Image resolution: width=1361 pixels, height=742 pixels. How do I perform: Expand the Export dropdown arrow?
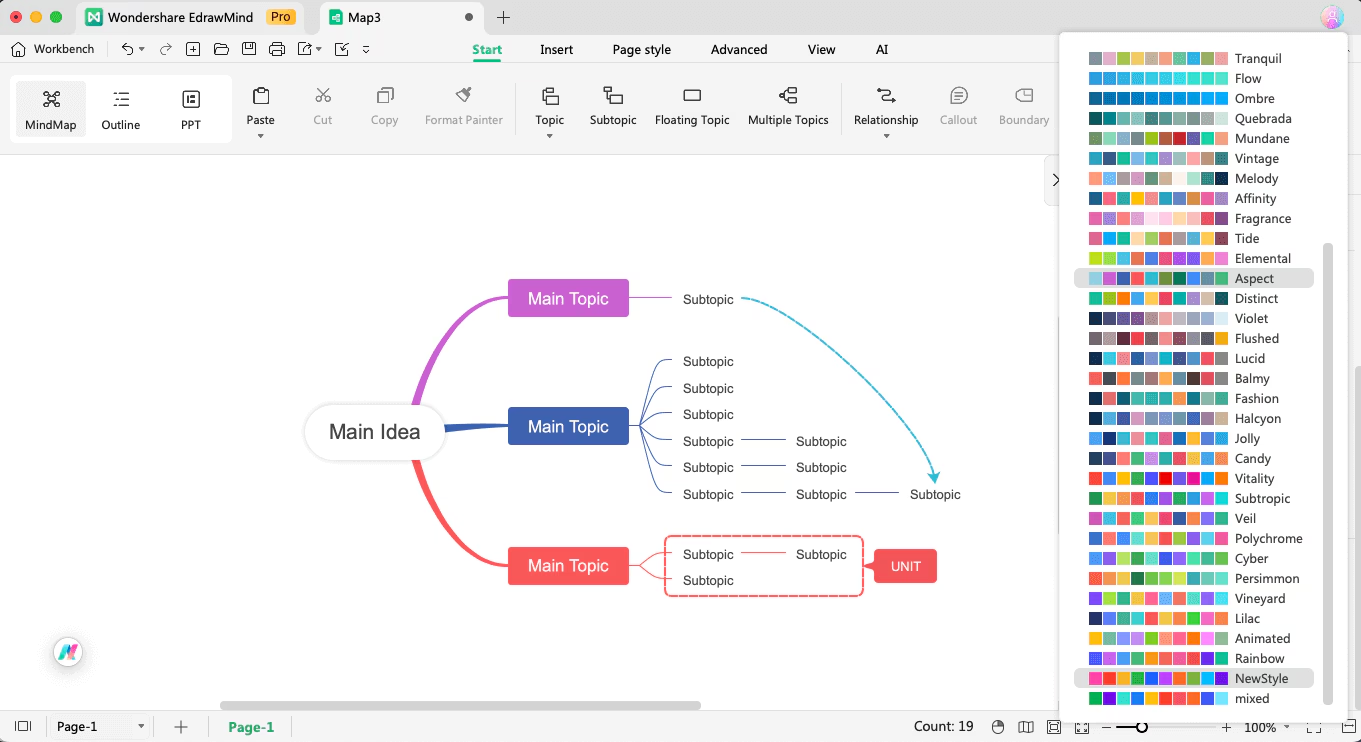[319, 49]
